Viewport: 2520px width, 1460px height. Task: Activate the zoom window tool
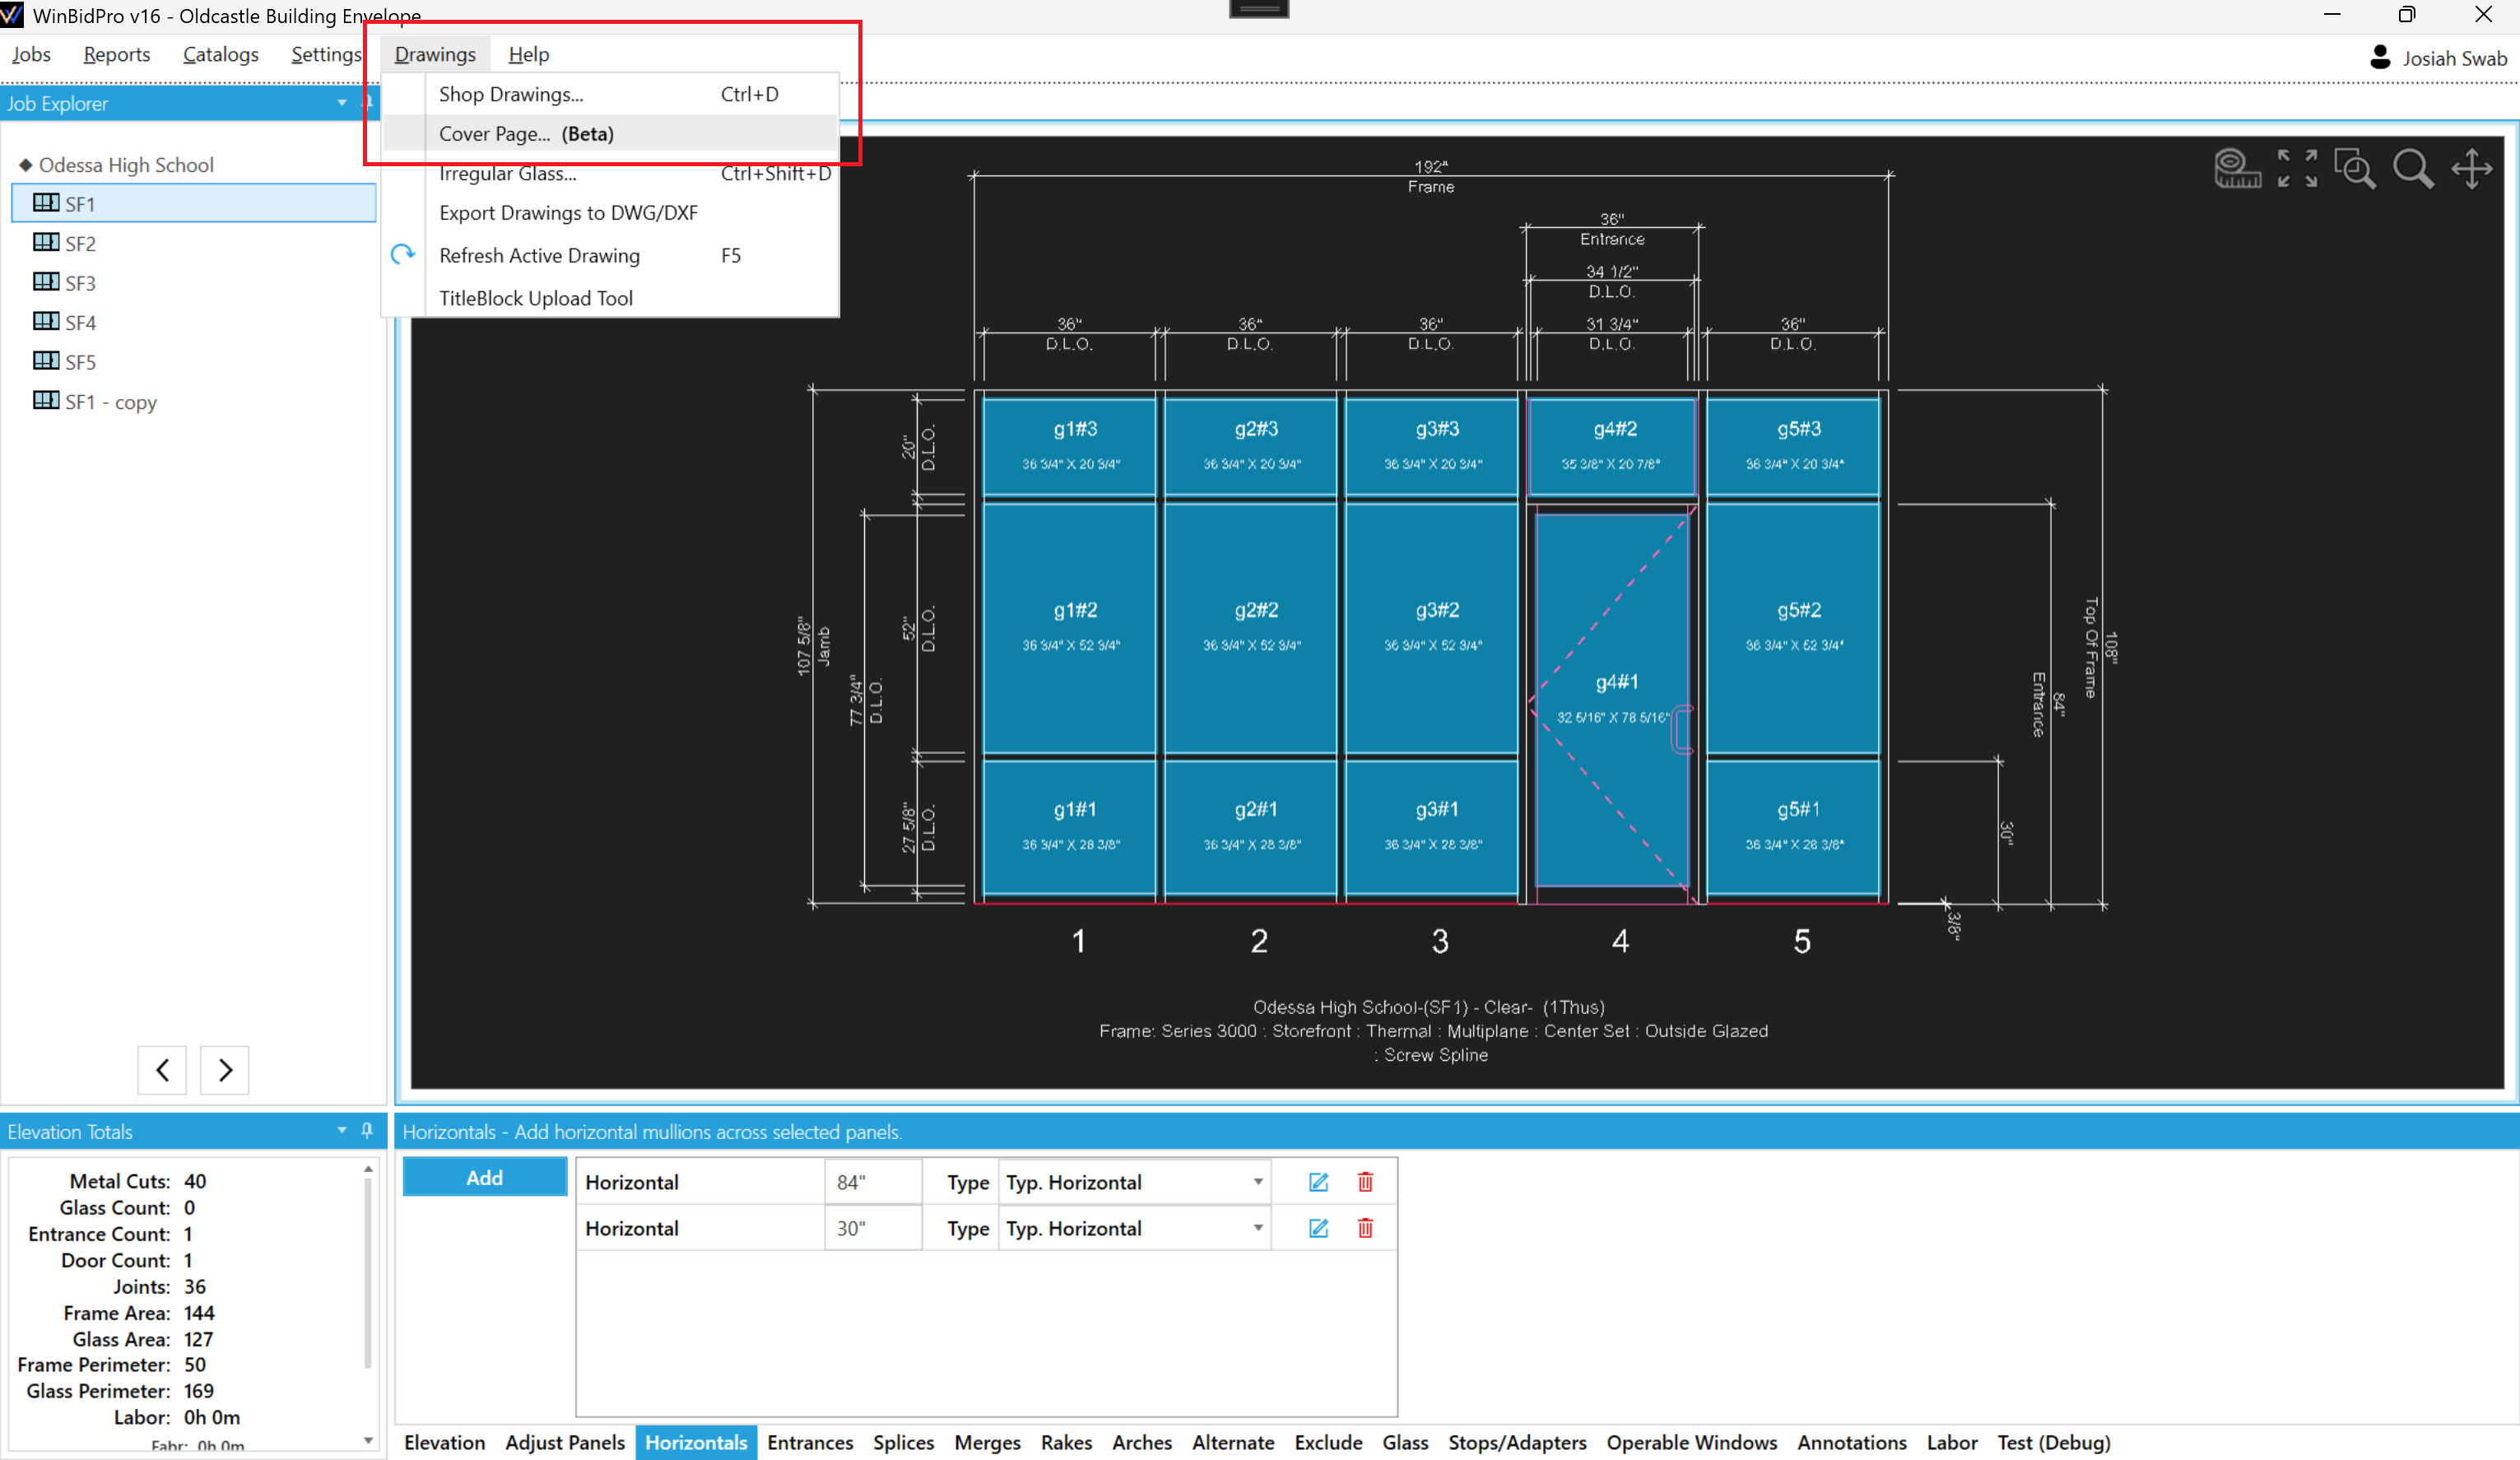pos(2355,168)
